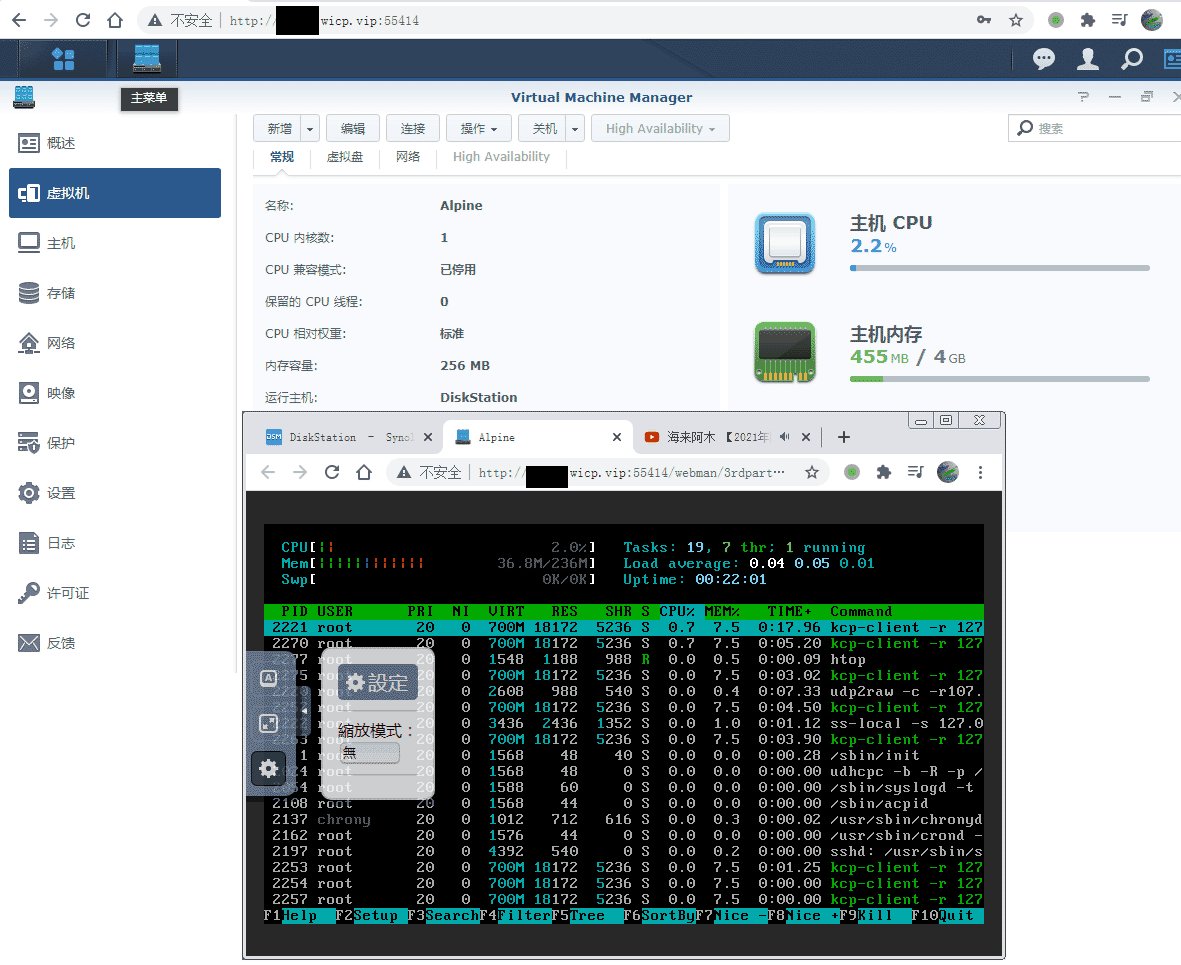This screenshot has height=965, width=1181.
Task: Select 存储 in the left sidebar
Action: (60, 293)
